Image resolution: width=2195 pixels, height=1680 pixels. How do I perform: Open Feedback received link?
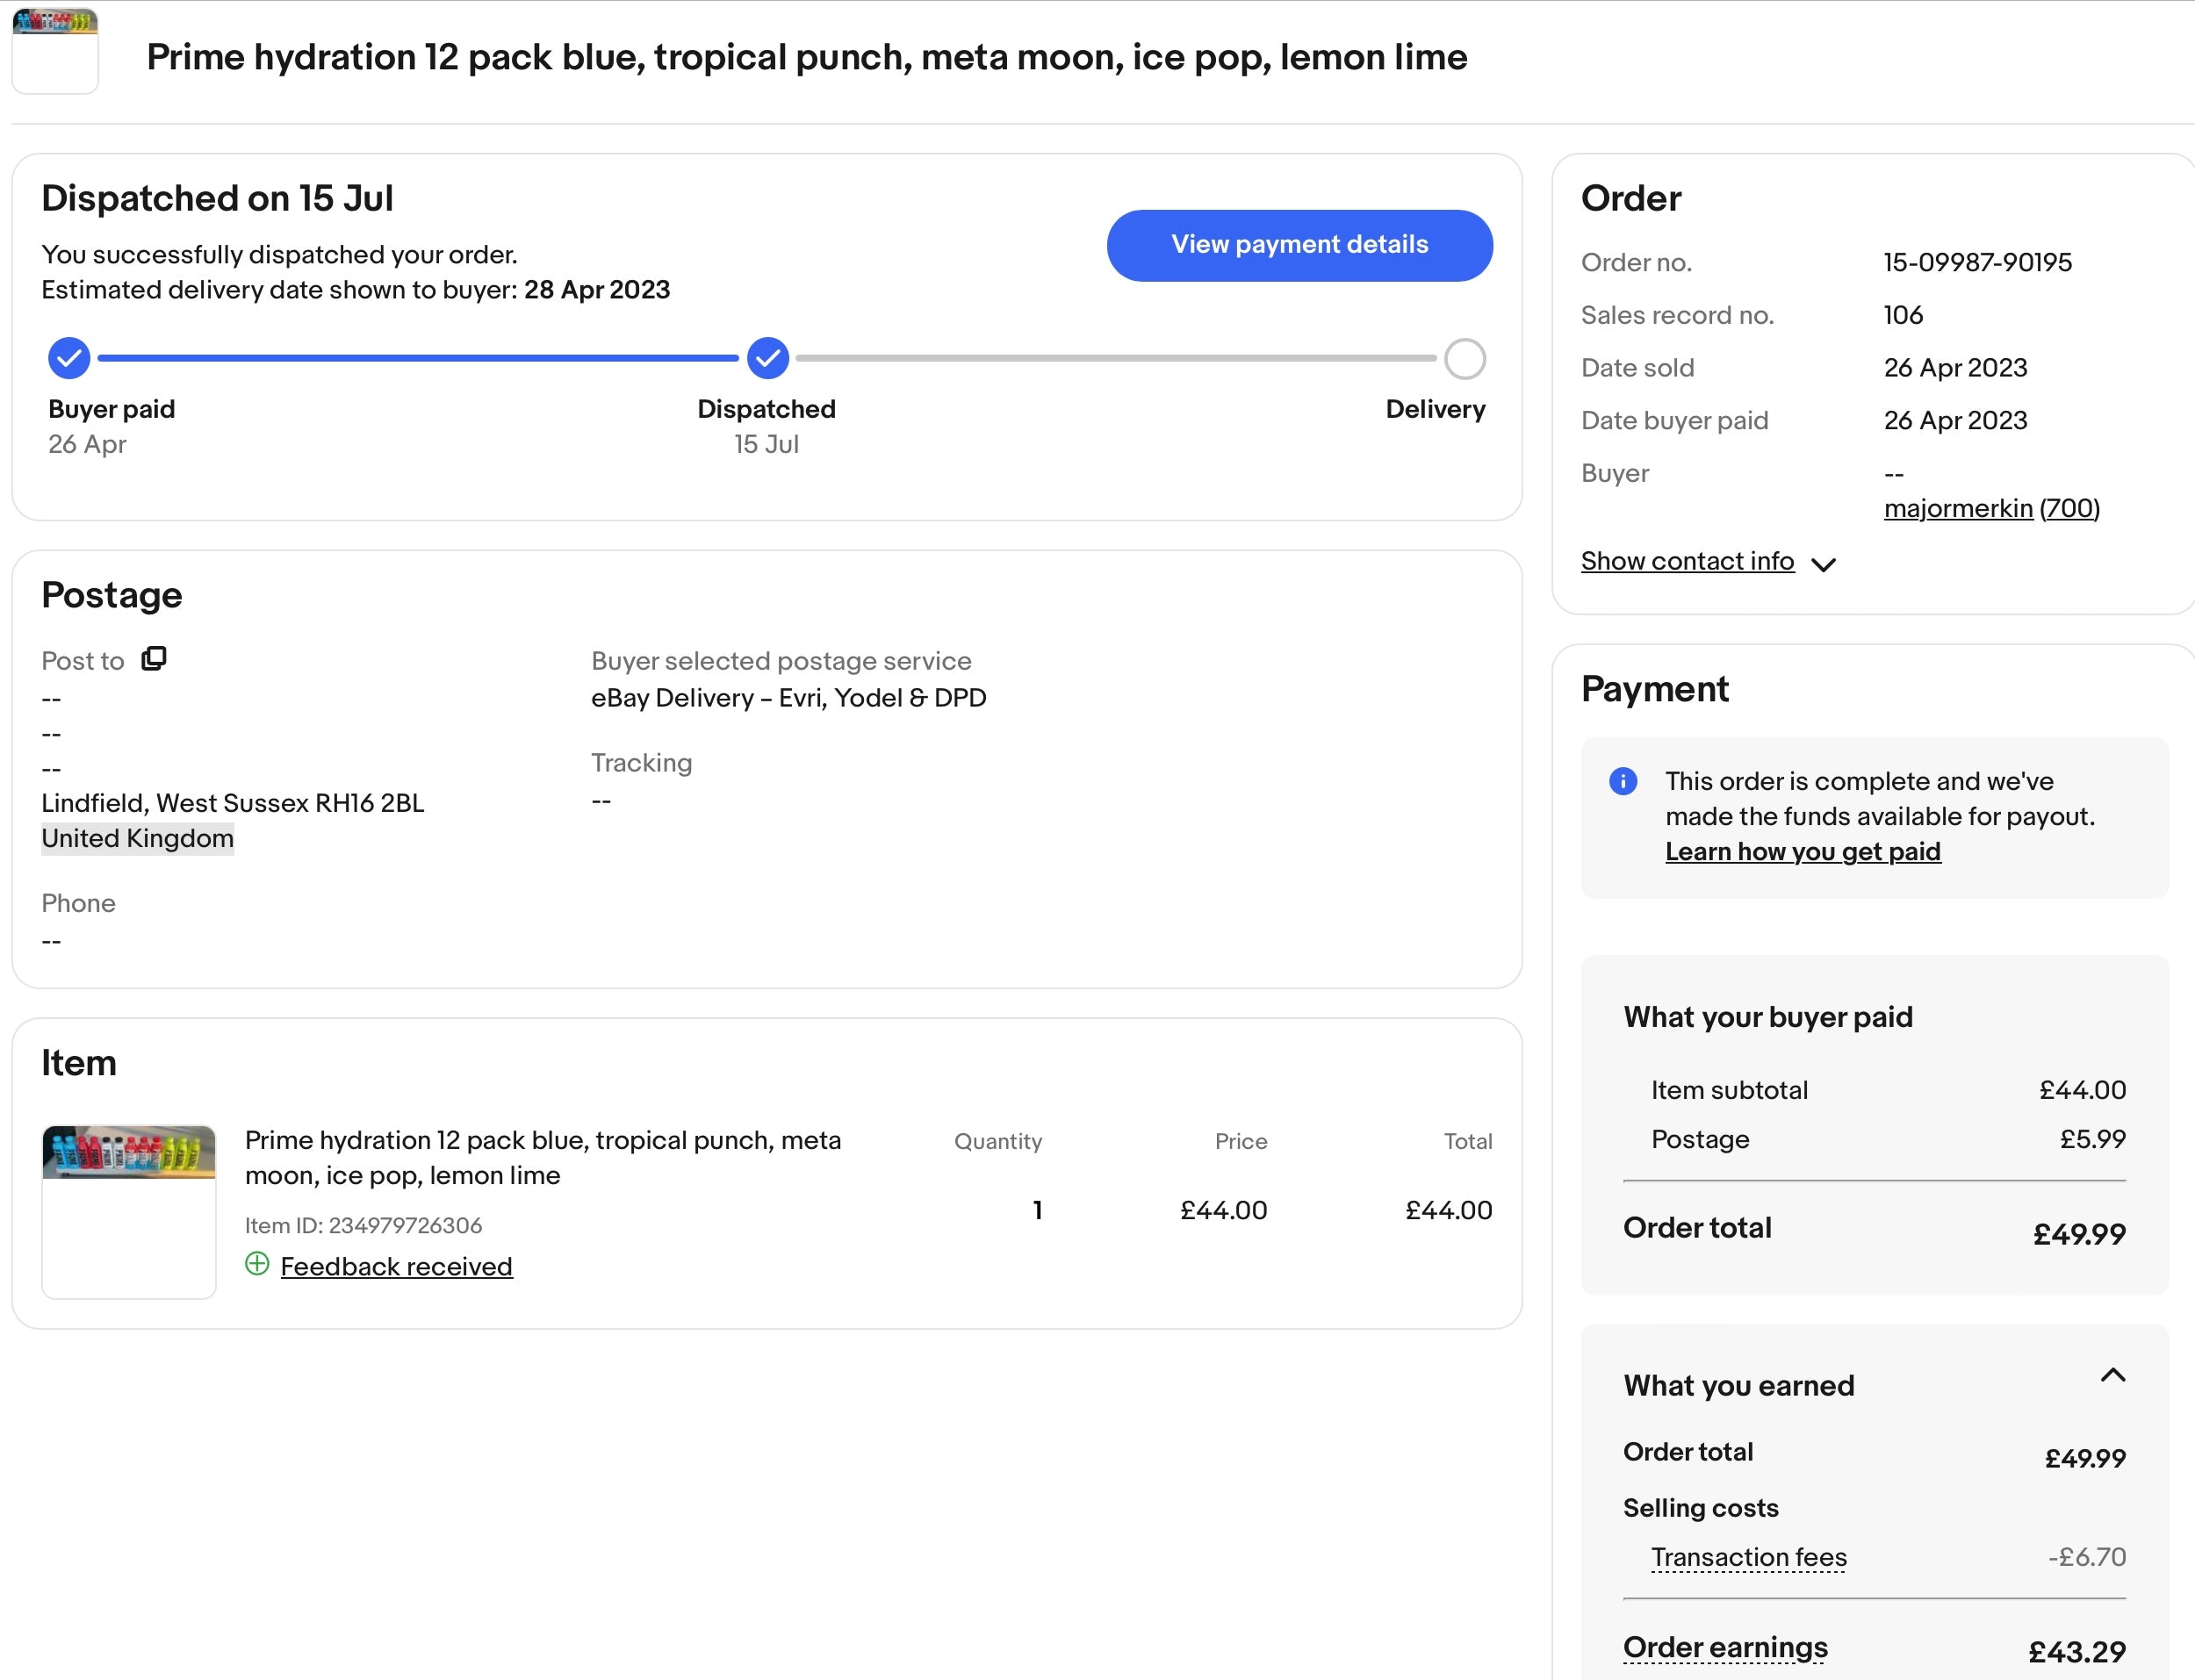tap(396, 1266)
